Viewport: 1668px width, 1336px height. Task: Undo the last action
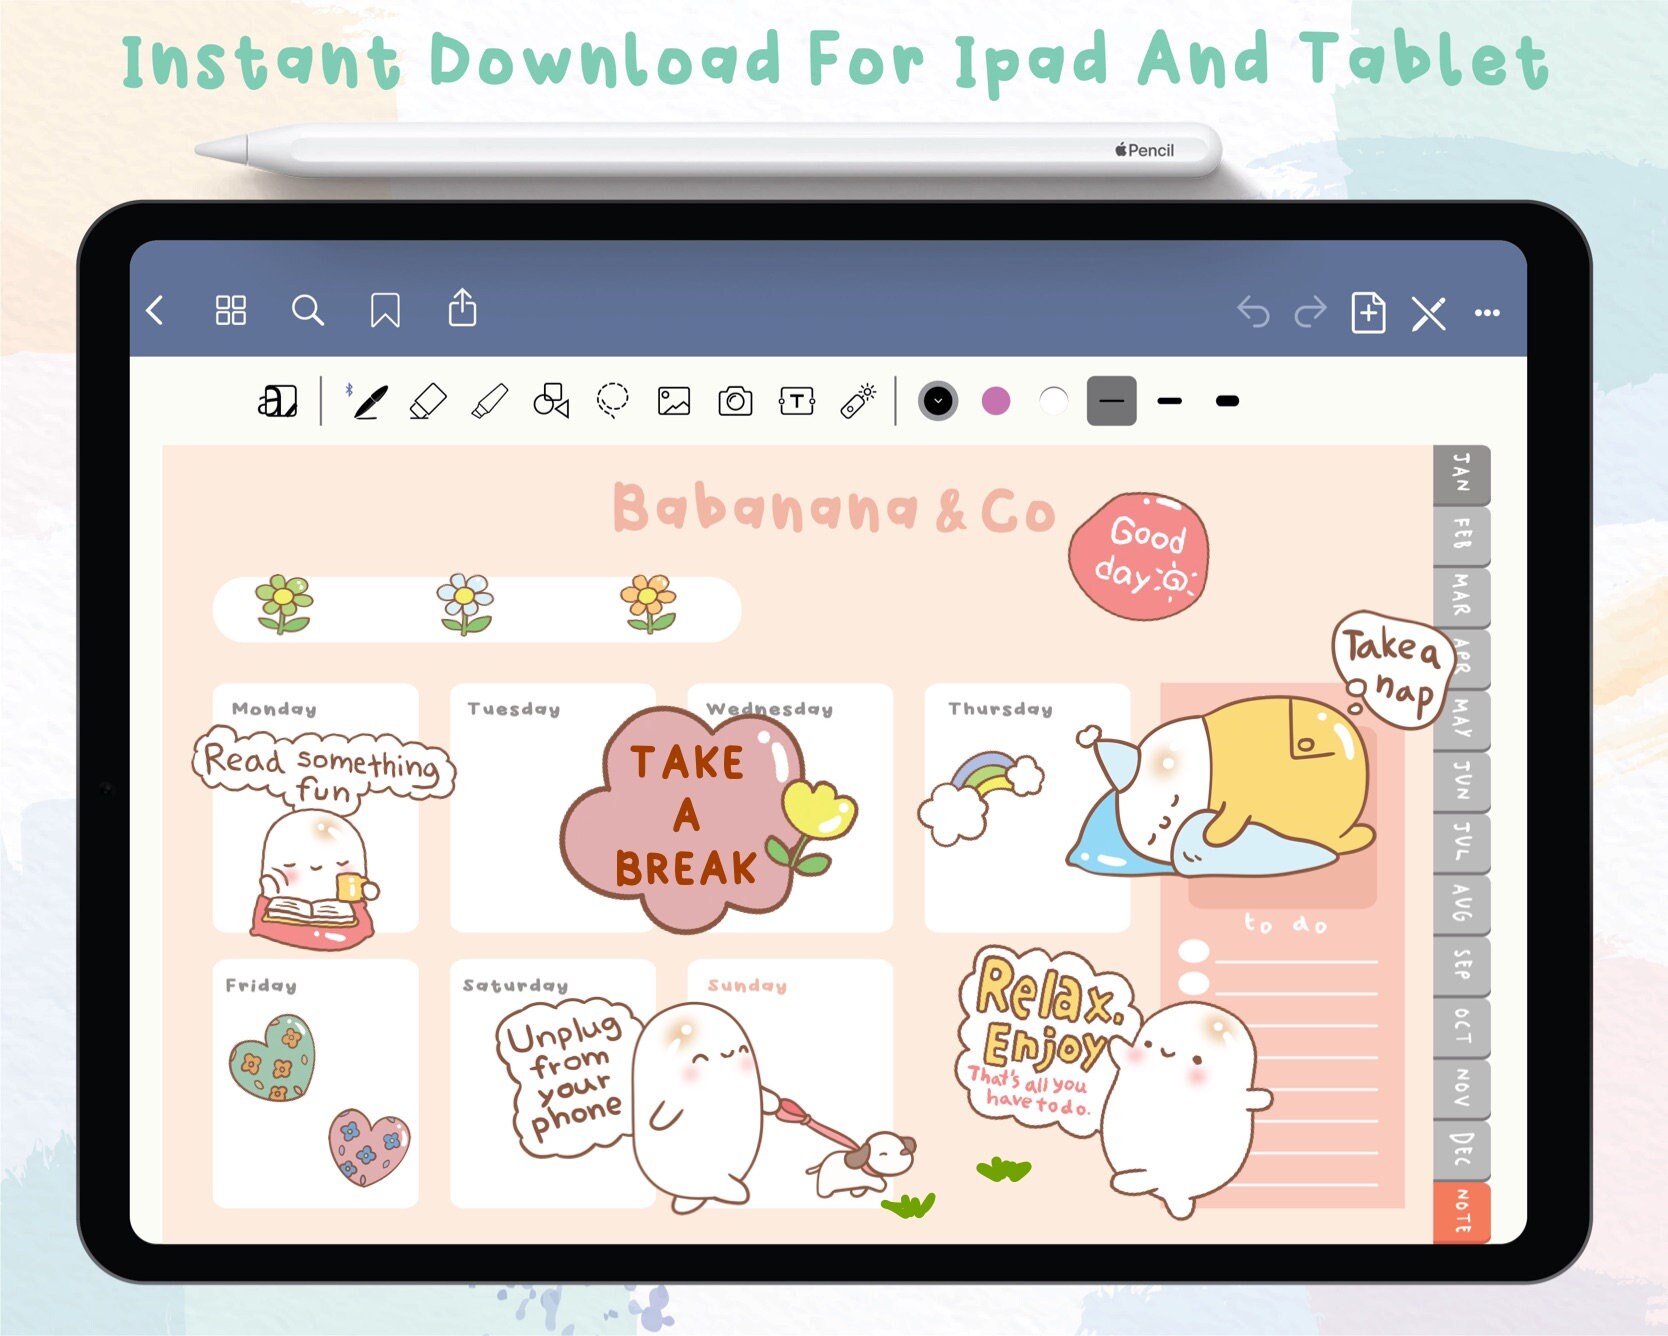click(1253, 312)
